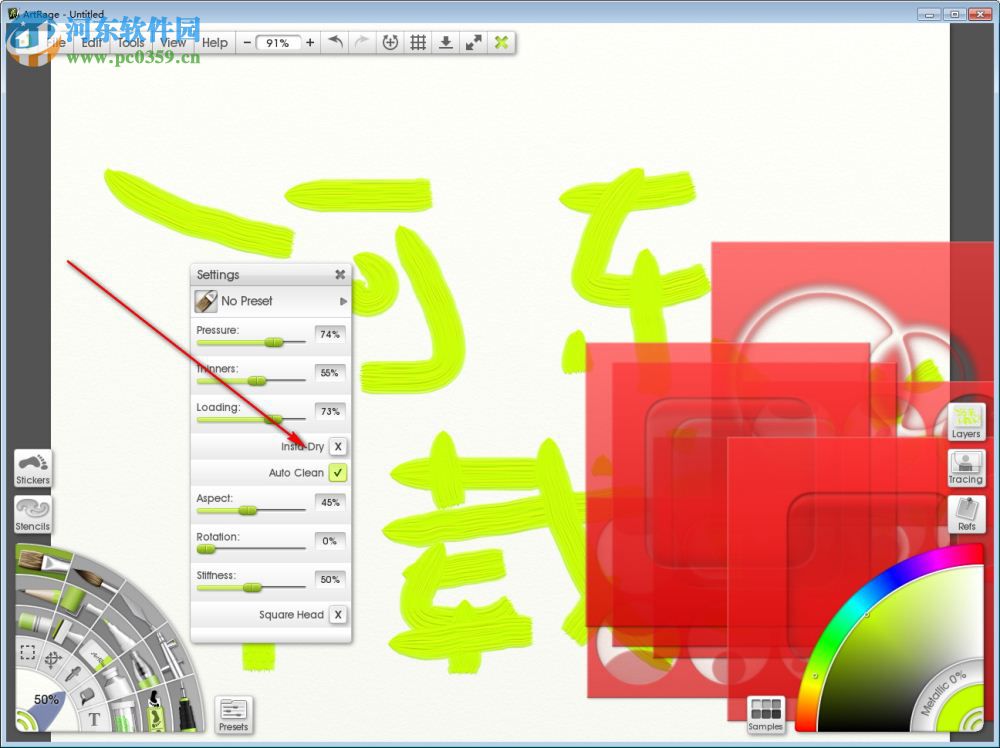This screenshot has height=748, width=1000.
Task: Click the Pressure slider handle
Action: click(274, 342)
